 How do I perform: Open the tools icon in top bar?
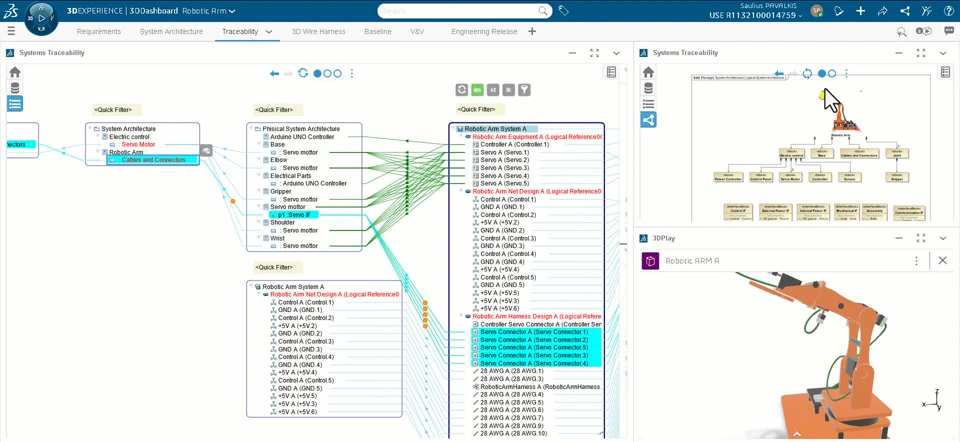[926, 10]
